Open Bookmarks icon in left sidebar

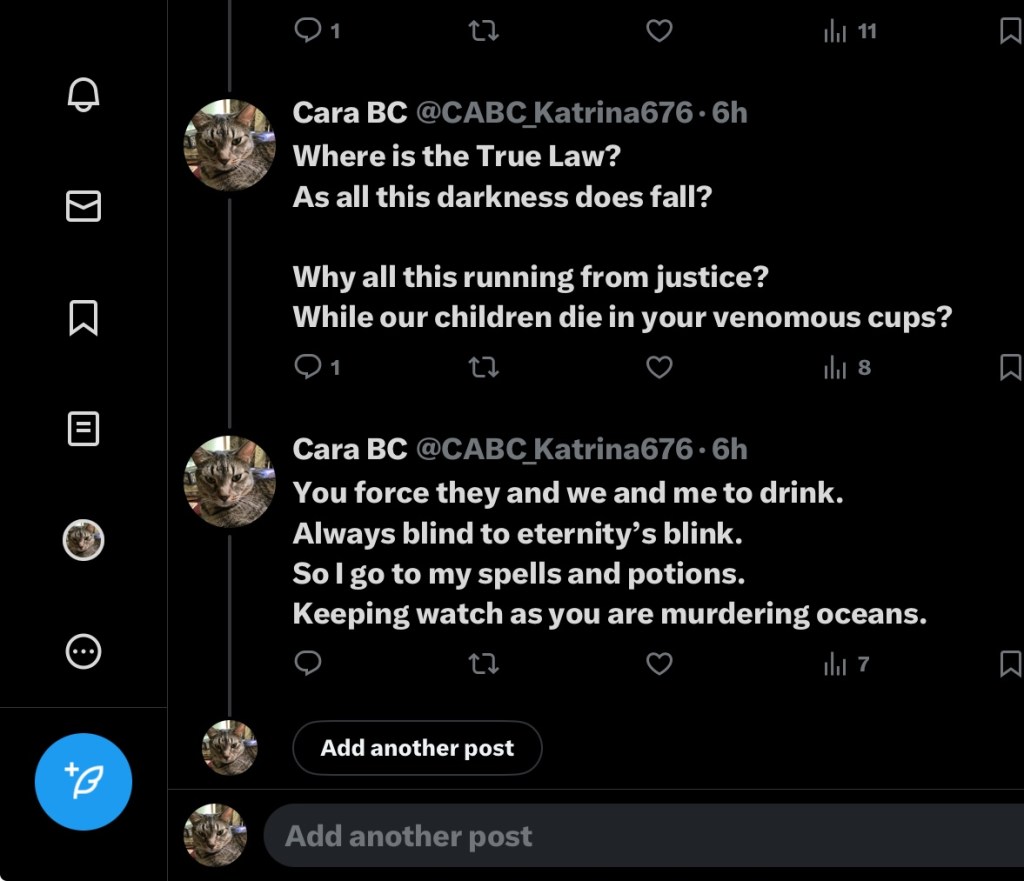point(83,318)
